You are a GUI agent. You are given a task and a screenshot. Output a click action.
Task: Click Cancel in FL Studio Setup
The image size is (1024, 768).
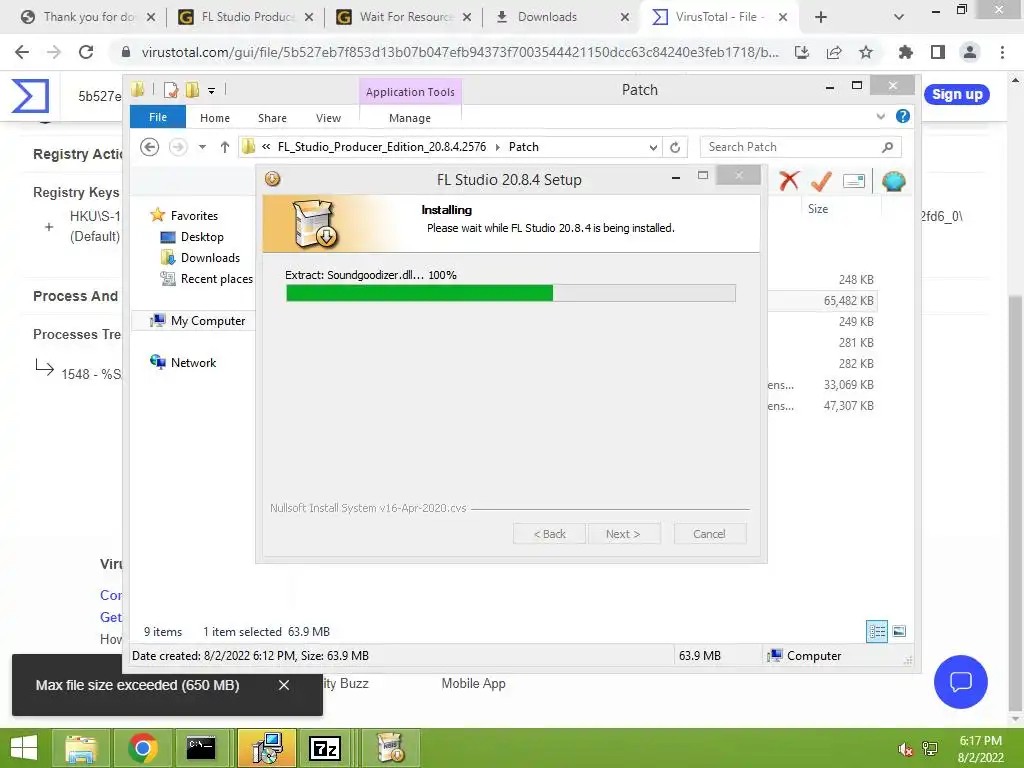pos(709,534)
